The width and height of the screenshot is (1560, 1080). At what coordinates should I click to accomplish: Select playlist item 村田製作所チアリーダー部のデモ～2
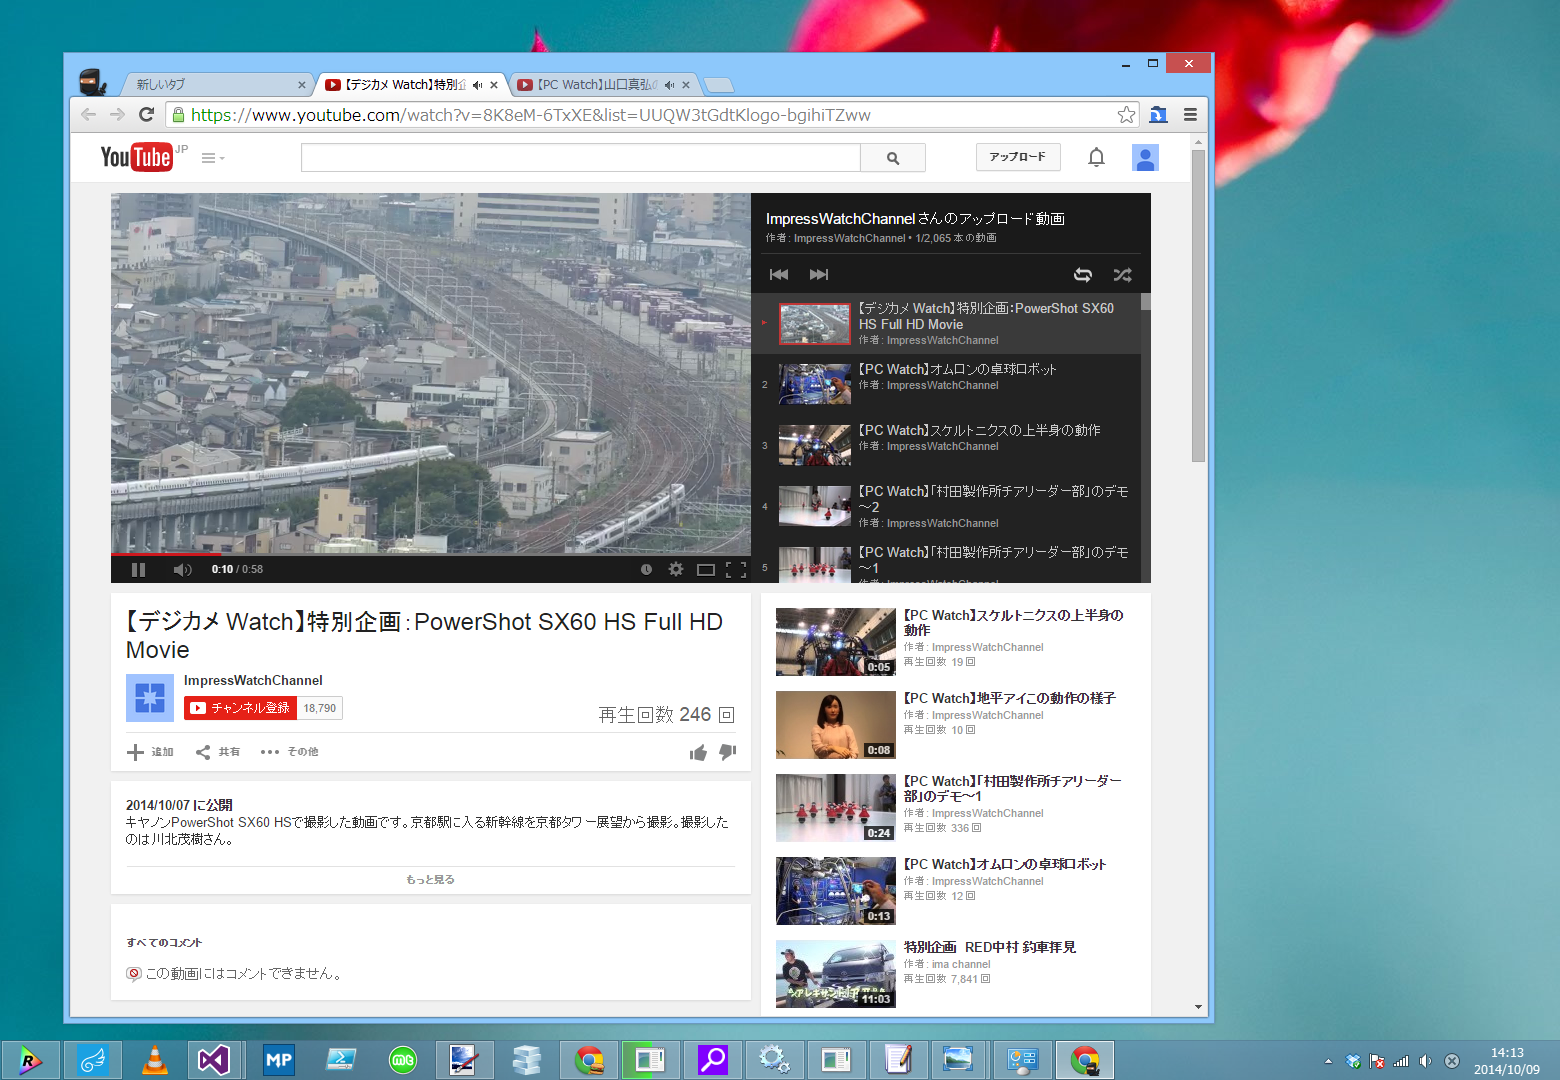coord(946,507)
